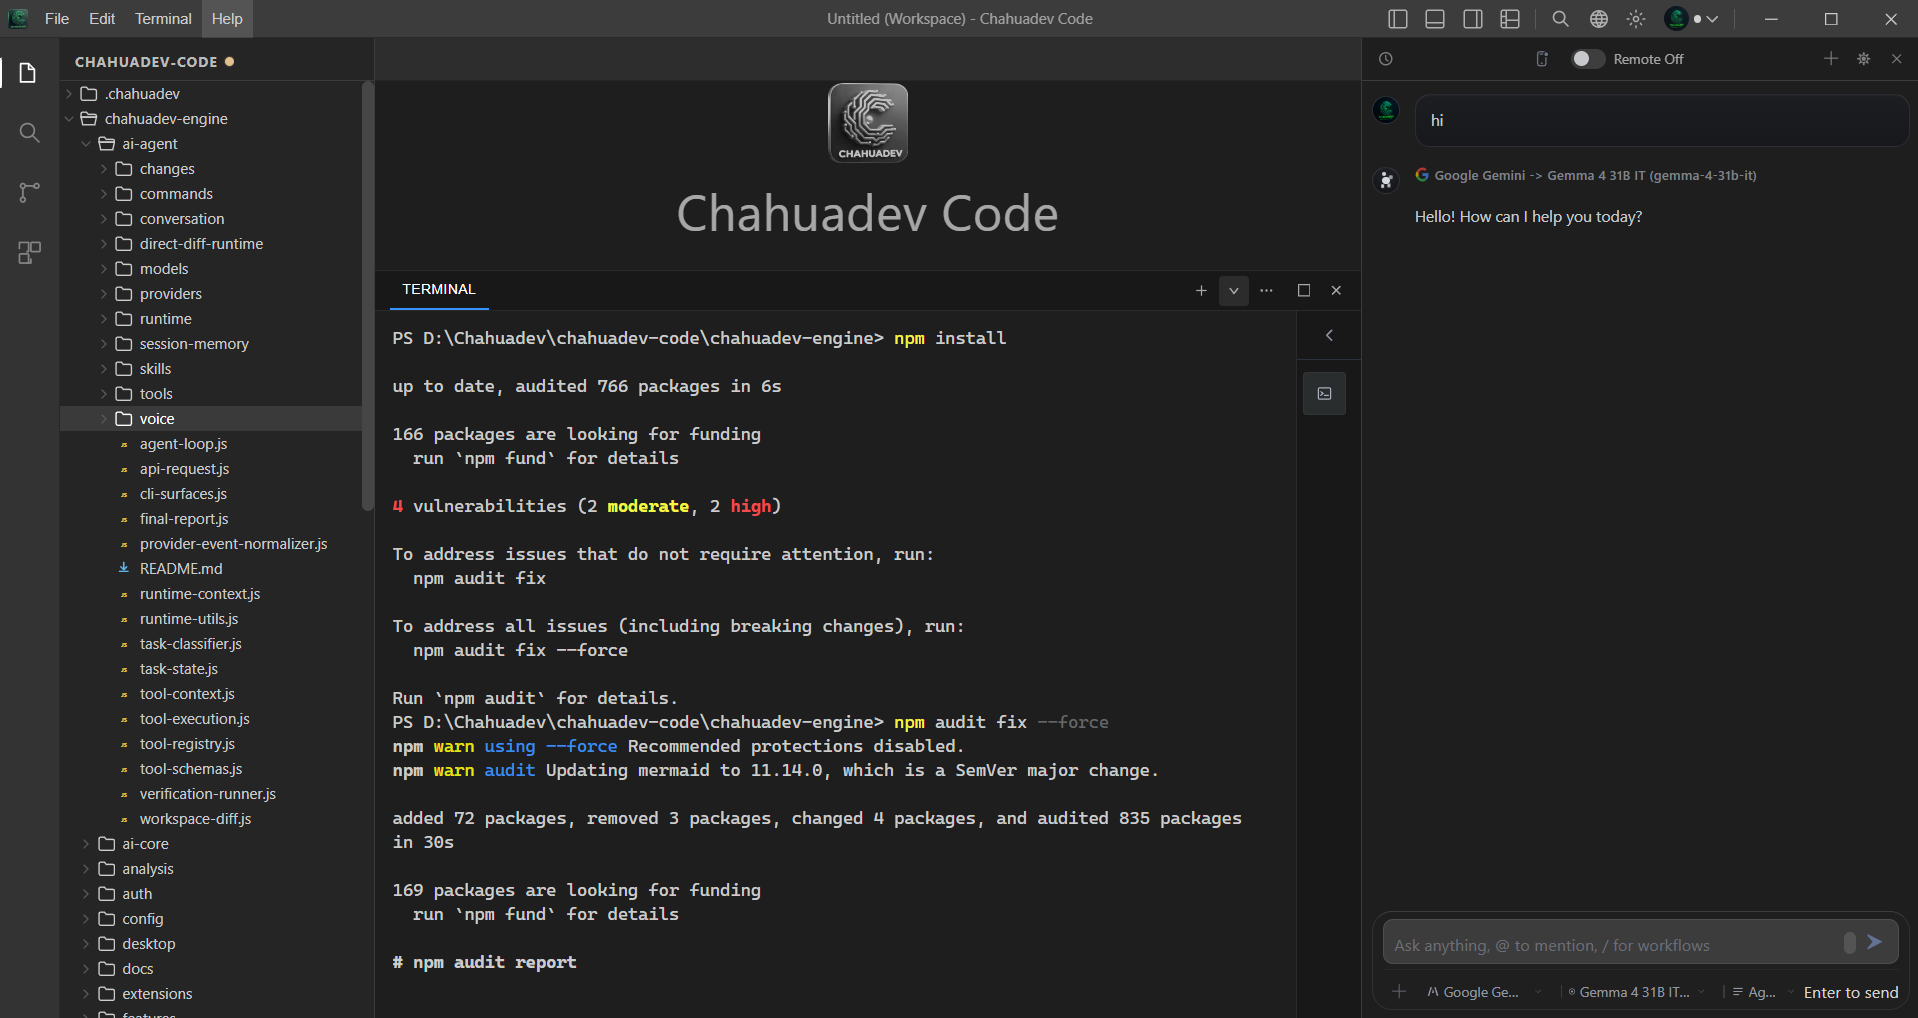The image size is (1918, 1018).
Task: Toggle the primary sidebar layout icon
Action: 1398,19
